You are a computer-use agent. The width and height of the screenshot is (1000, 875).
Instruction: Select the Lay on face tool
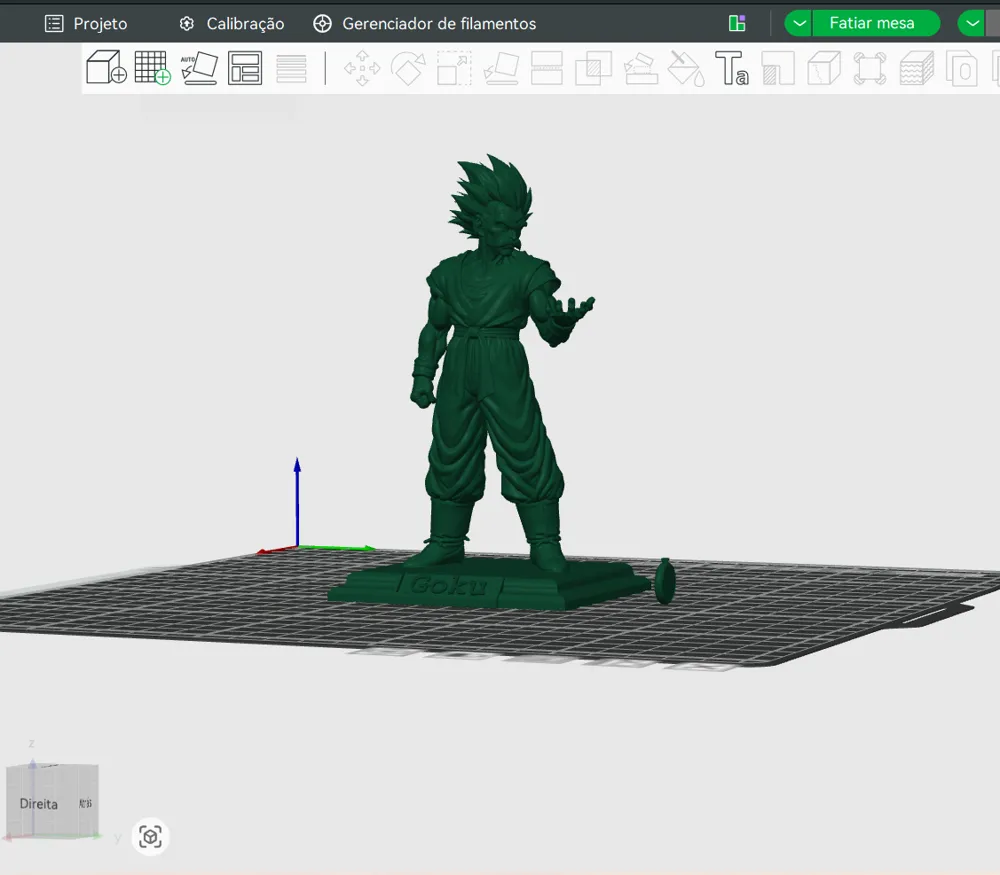501,68
